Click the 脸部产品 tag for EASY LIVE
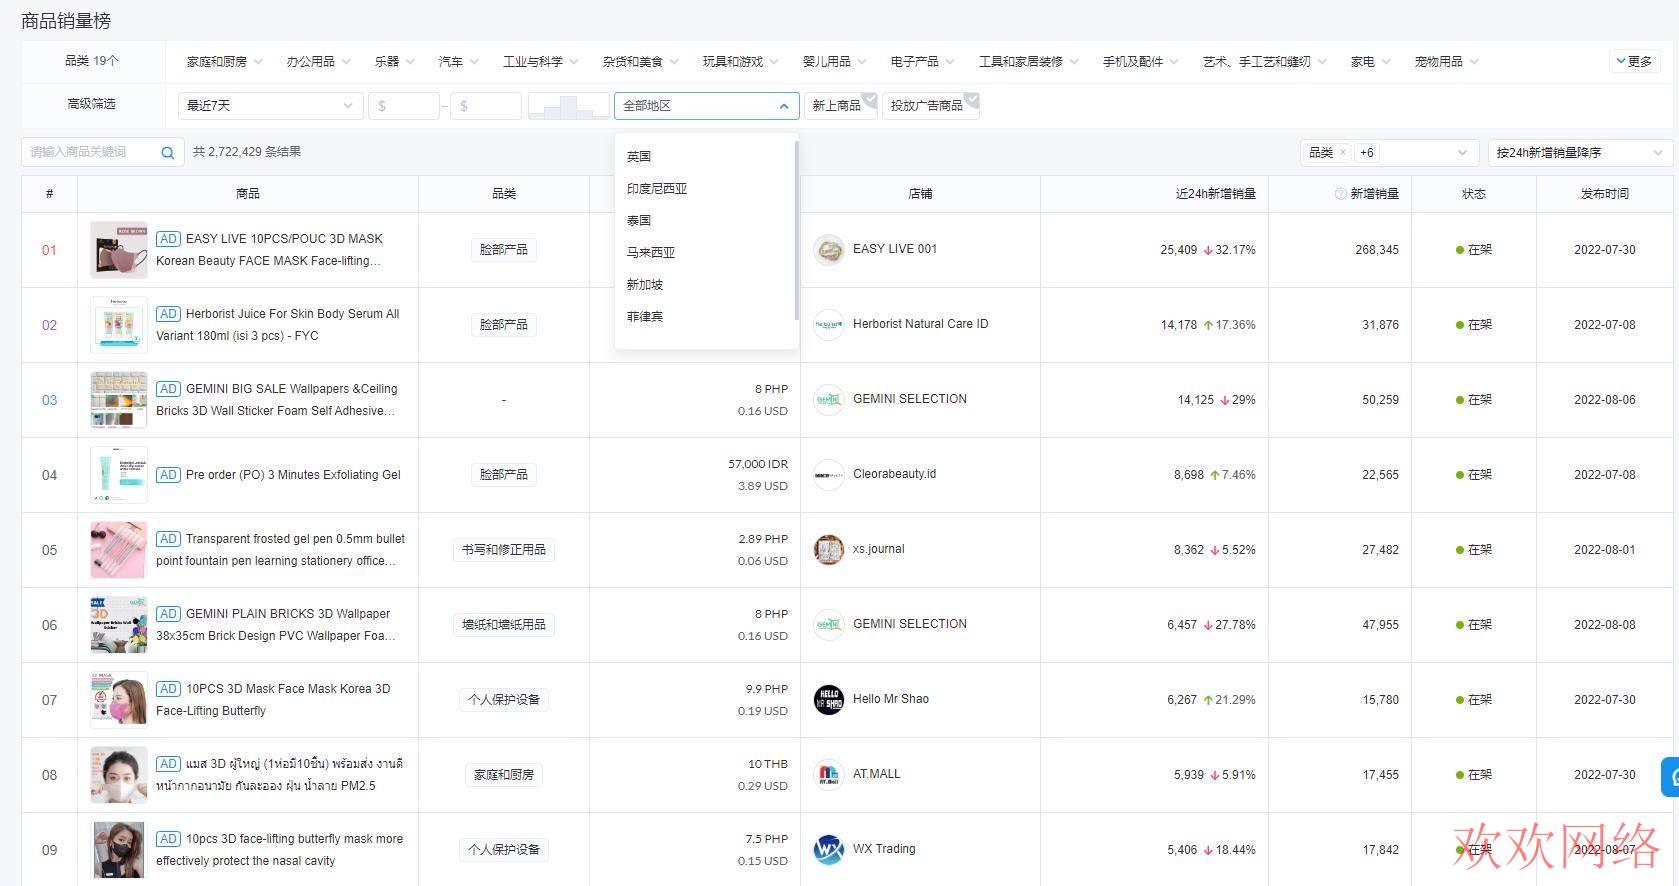 point(504,250)
